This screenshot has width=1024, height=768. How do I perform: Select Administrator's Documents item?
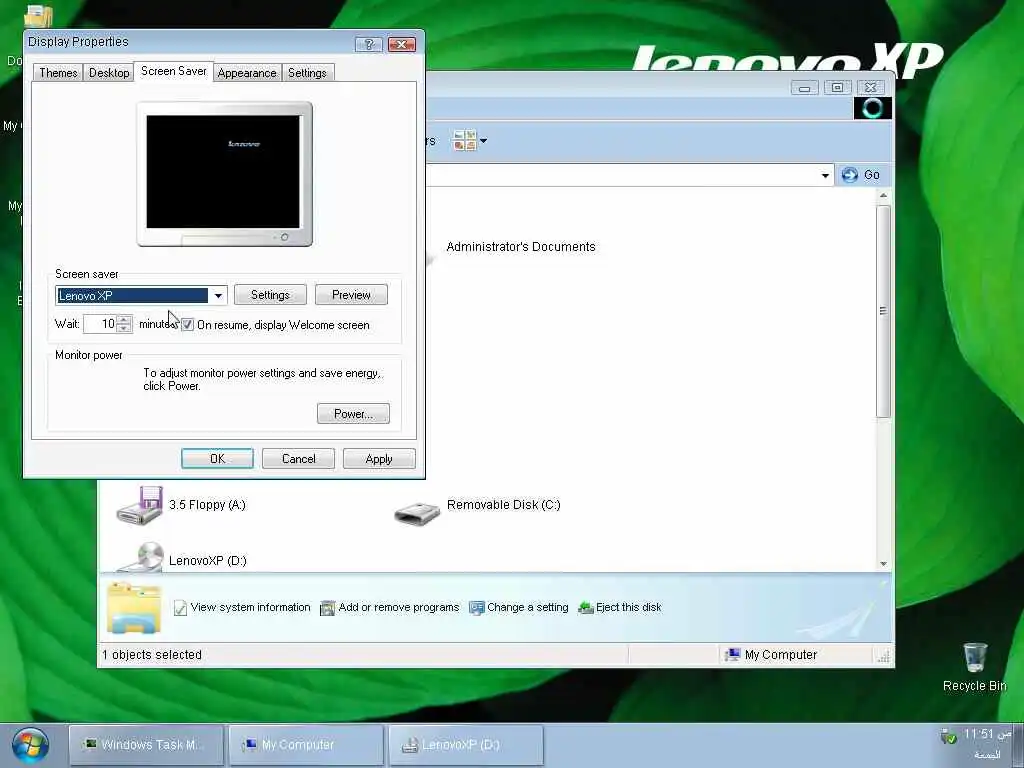[x=520, y=247]
